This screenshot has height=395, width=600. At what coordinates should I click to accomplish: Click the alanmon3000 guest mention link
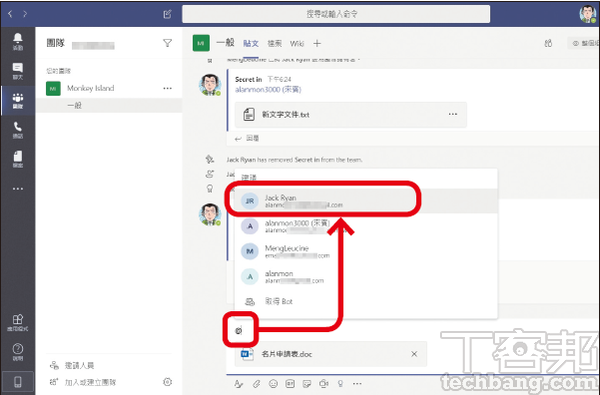268,90
